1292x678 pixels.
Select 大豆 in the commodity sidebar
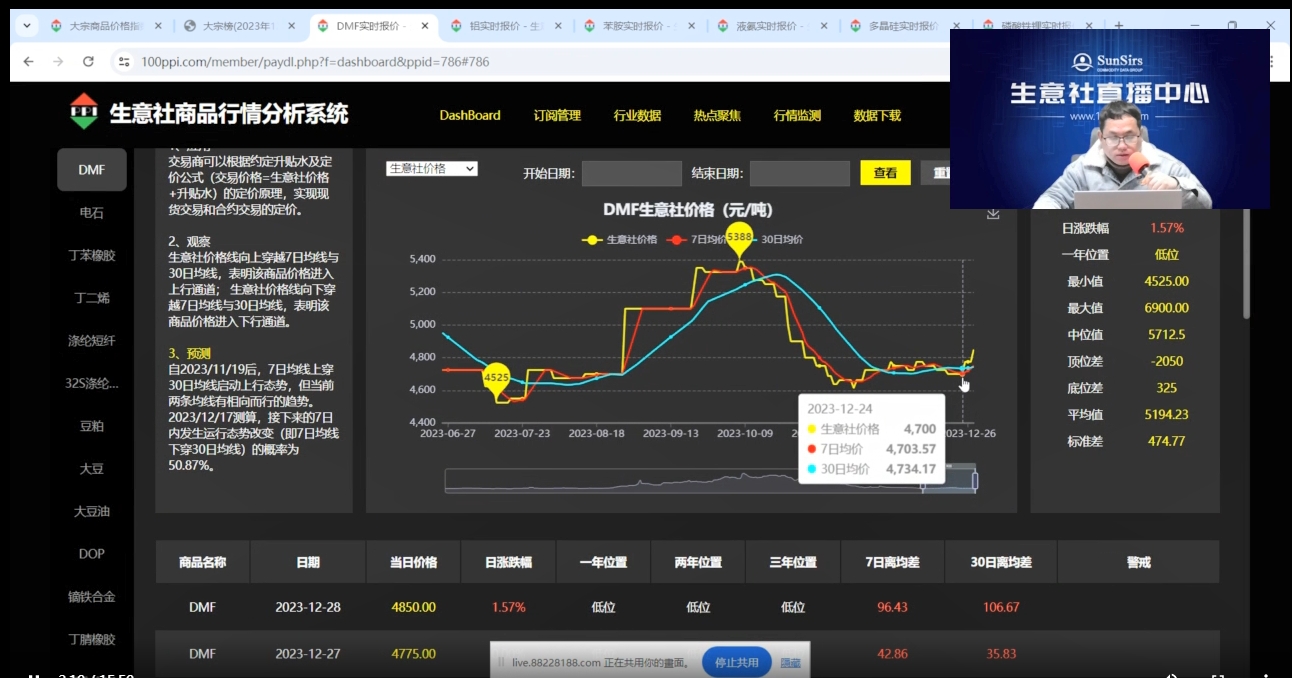[92, 468]
